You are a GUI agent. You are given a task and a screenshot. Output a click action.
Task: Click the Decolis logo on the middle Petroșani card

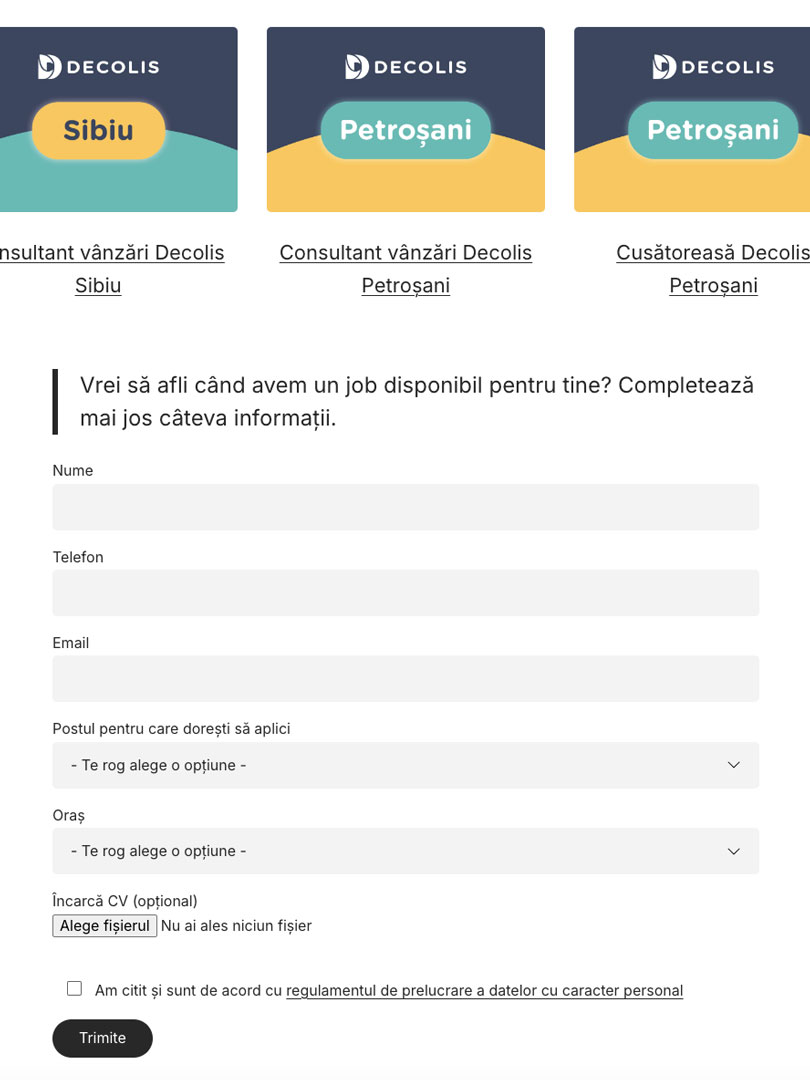(406, 67)
